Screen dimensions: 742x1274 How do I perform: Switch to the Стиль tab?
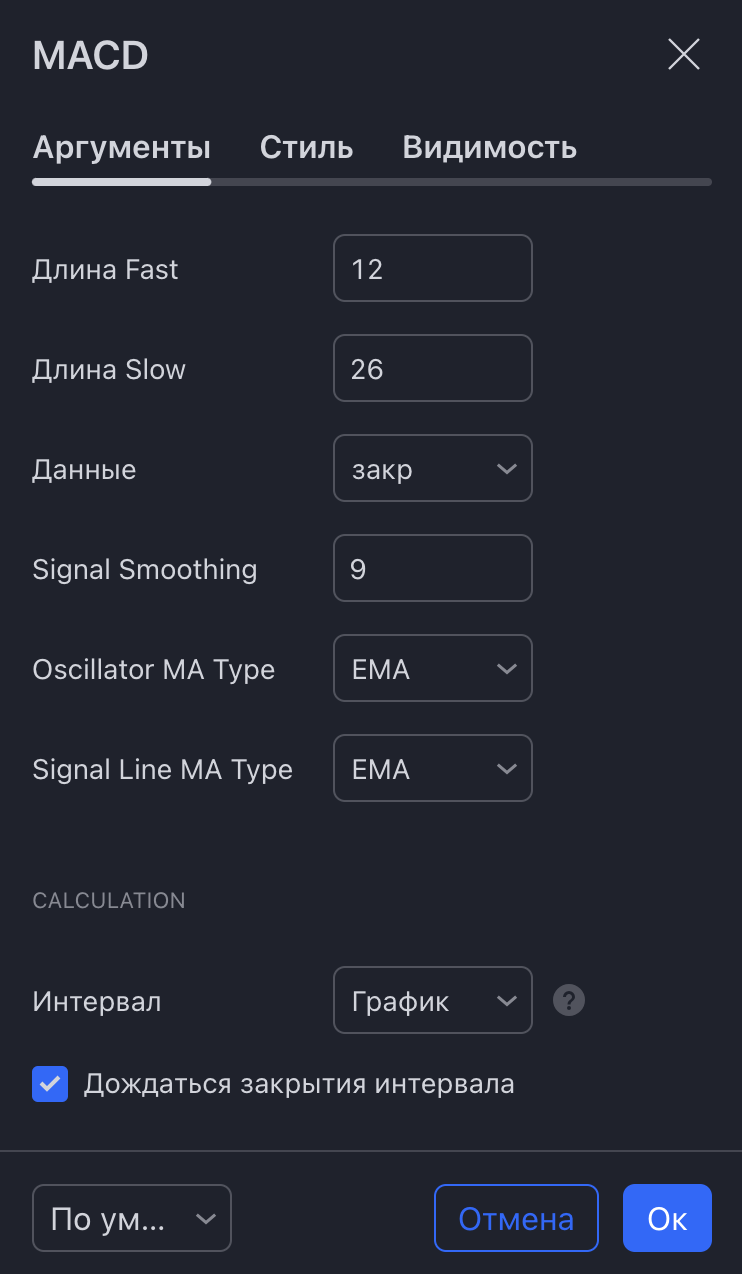point(306,148)
